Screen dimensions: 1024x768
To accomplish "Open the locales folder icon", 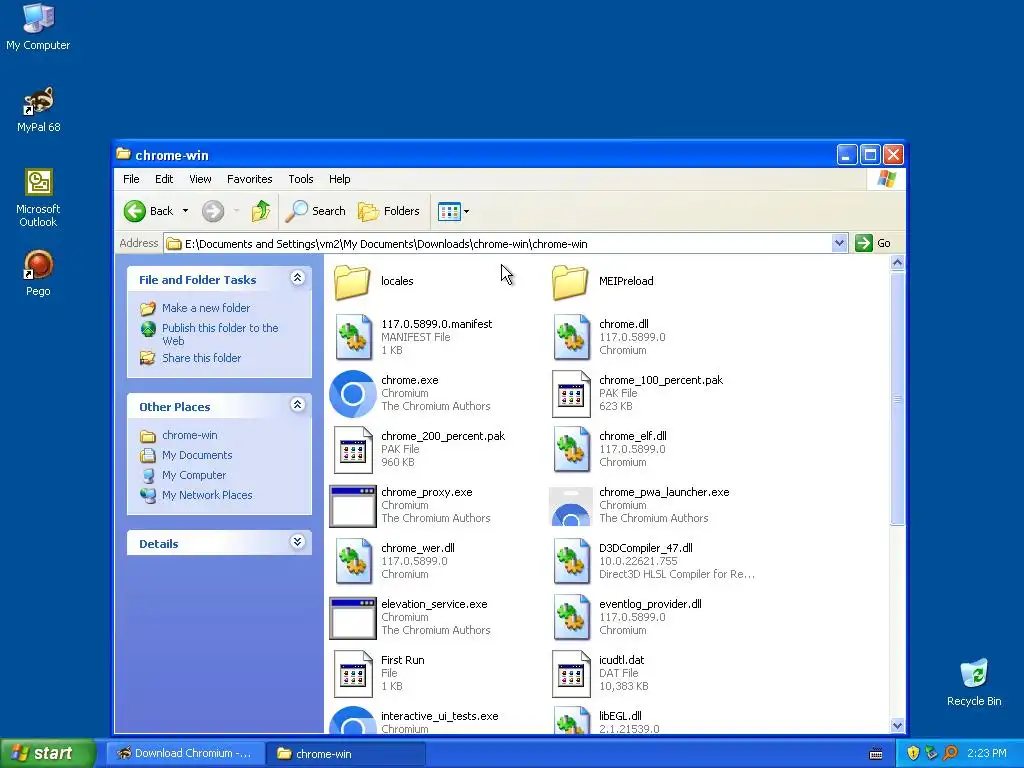I will coord(353,281).
